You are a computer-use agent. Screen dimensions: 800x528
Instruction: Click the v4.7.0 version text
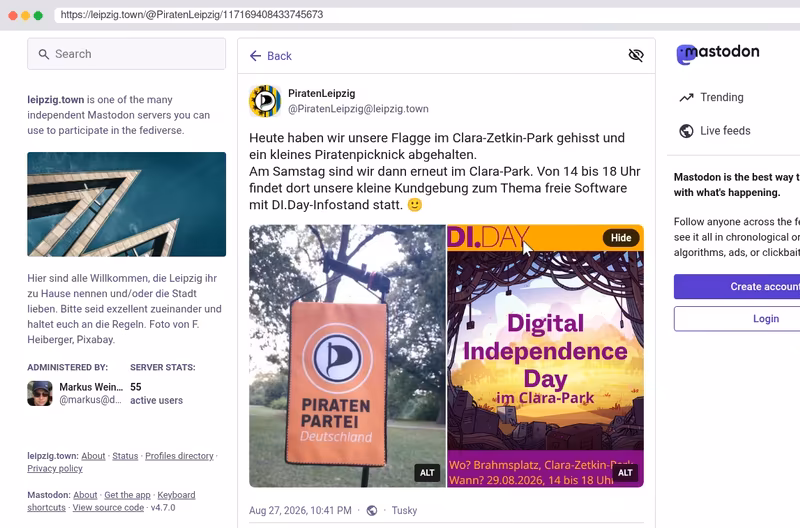tap(163, 508)
